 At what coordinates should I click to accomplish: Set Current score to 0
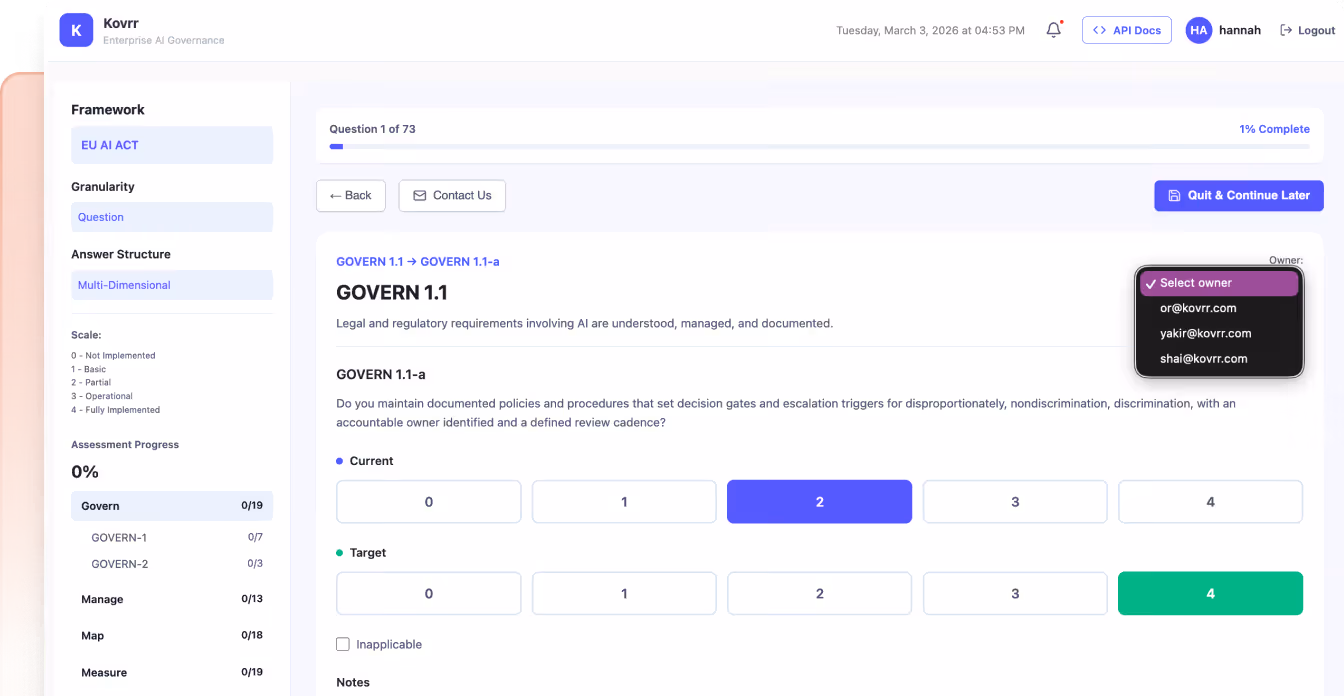pos(429,502)
